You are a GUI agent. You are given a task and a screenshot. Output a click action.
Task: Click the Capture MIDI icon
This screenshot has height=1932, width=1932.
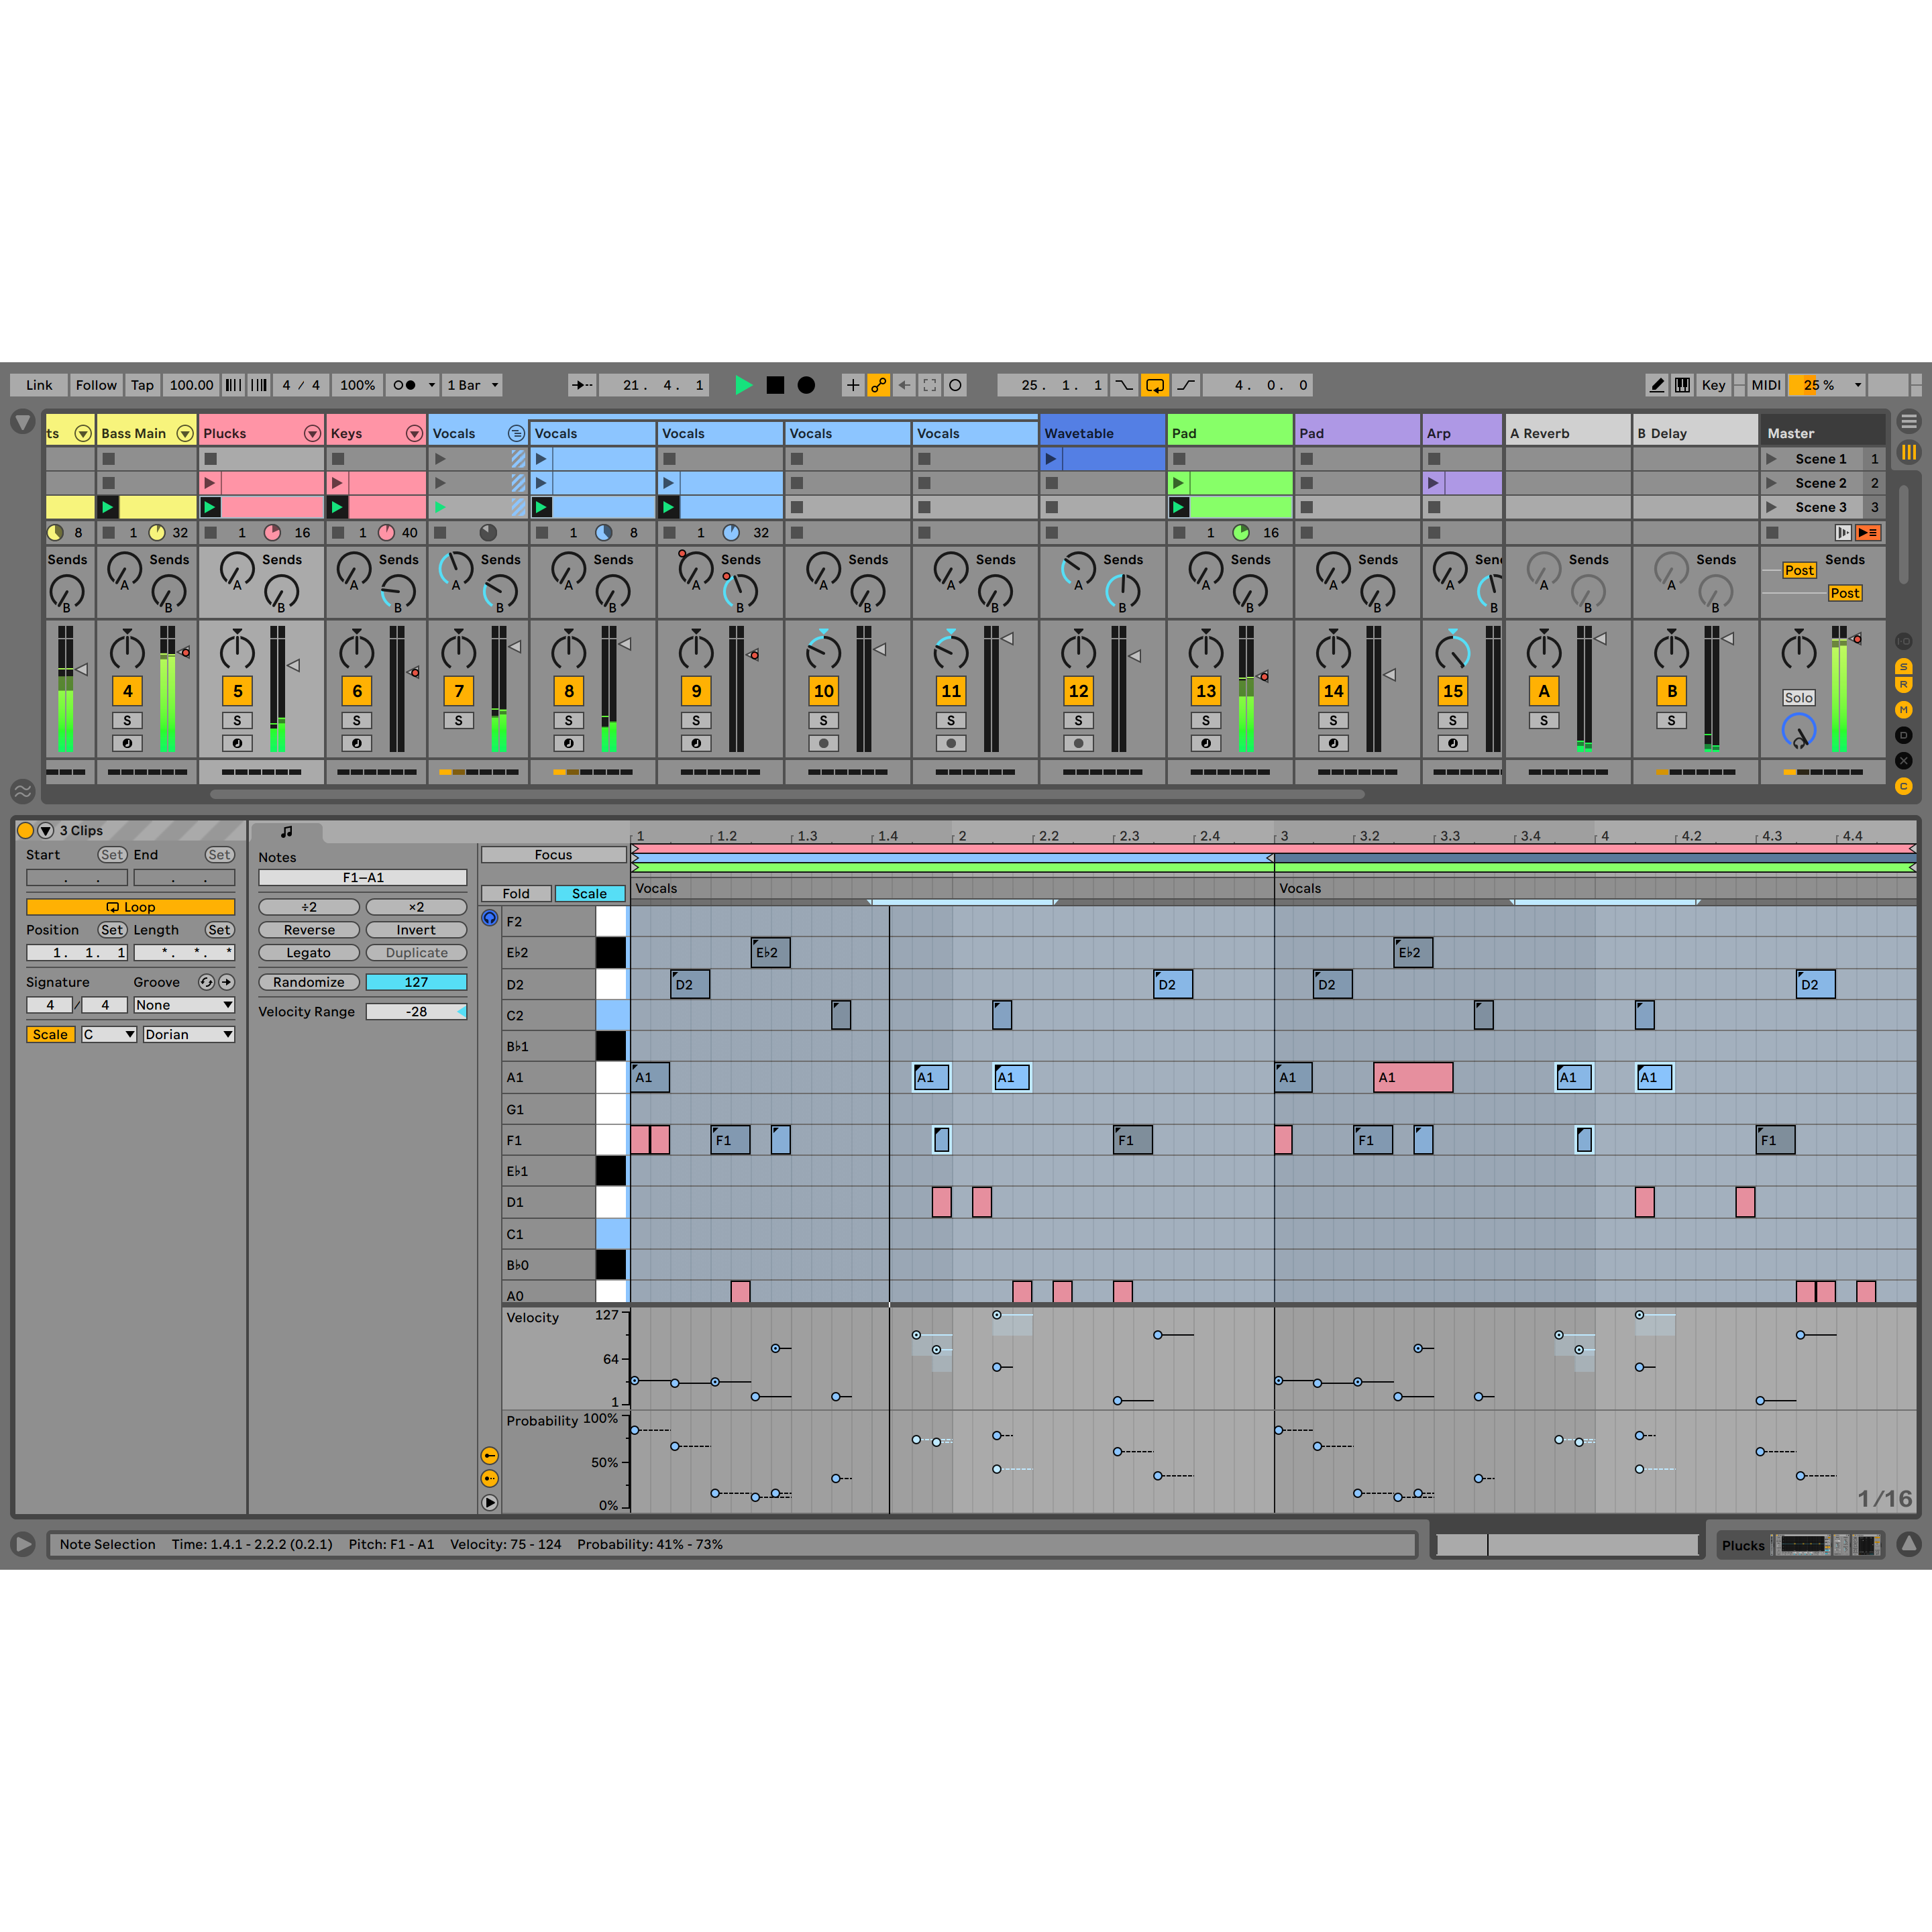[x=929, y=385]
